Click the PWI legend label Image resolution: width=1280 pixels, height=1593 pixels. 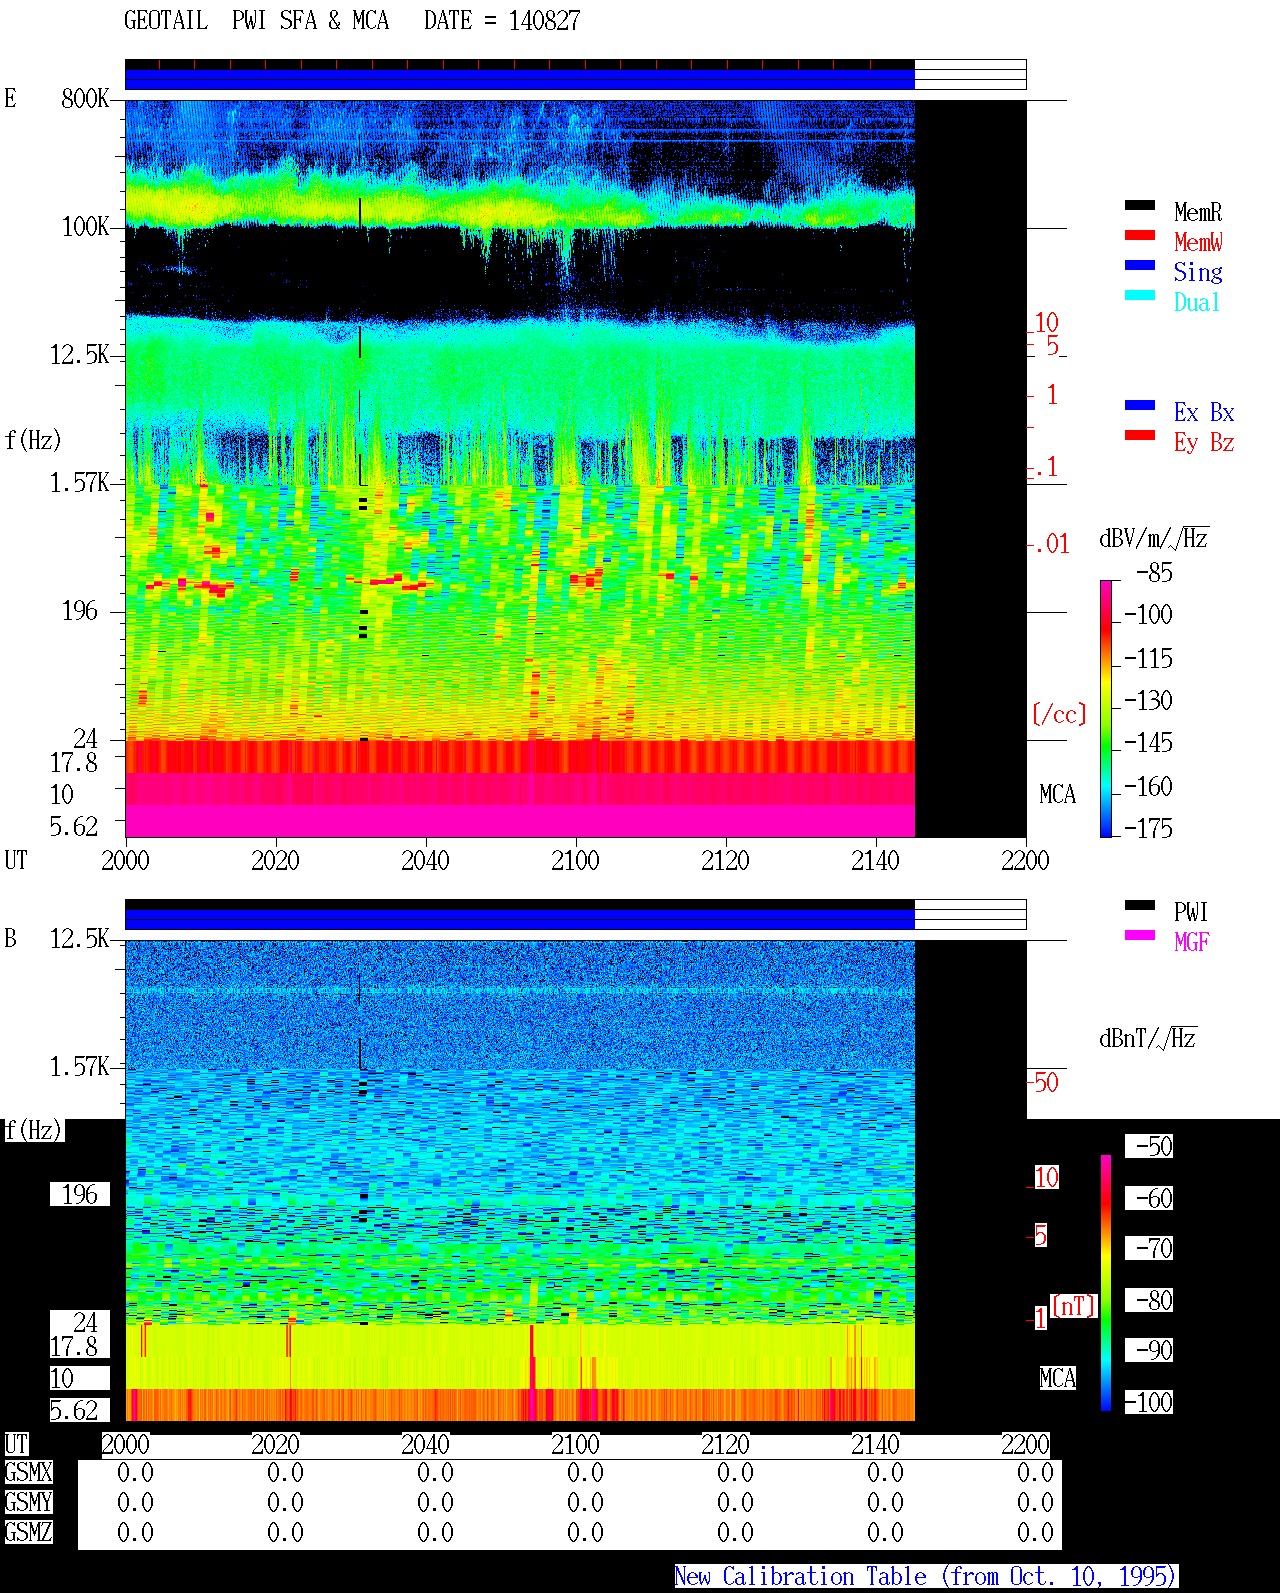[1191, 912]
